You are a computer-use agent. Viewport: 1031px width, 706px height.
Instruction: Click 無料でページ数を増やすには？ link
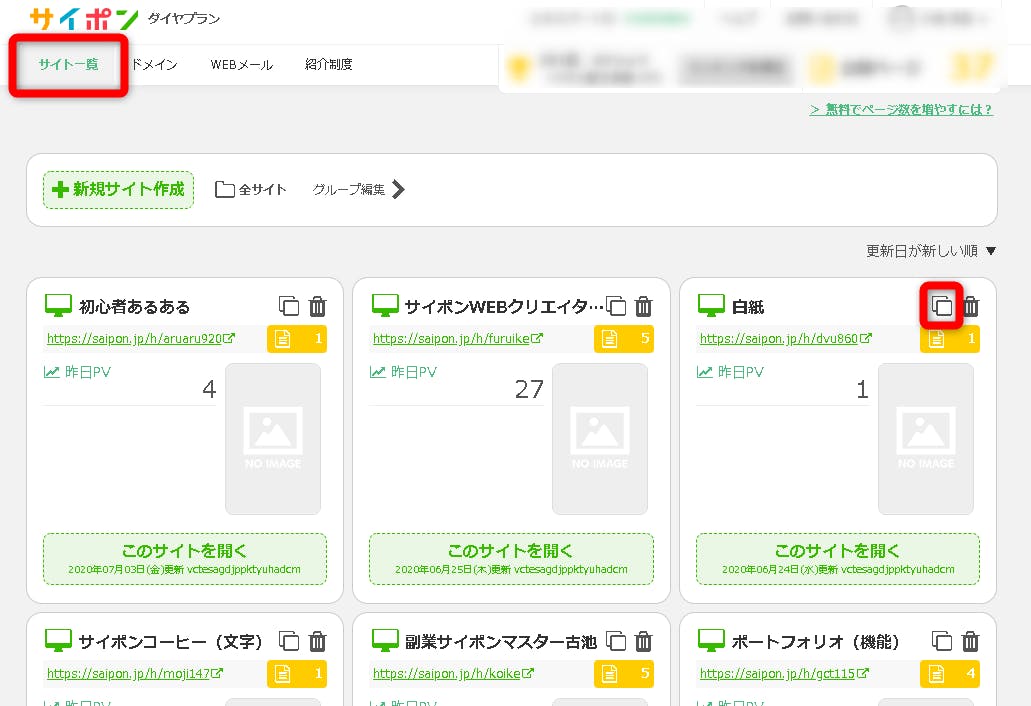900,110
